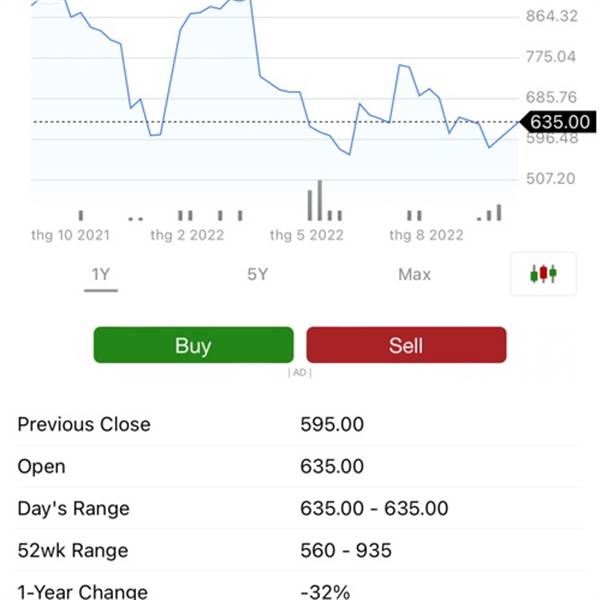Tap the green Buy button
The width and height of the screenshot is (600, 600).
coord(194,345)
